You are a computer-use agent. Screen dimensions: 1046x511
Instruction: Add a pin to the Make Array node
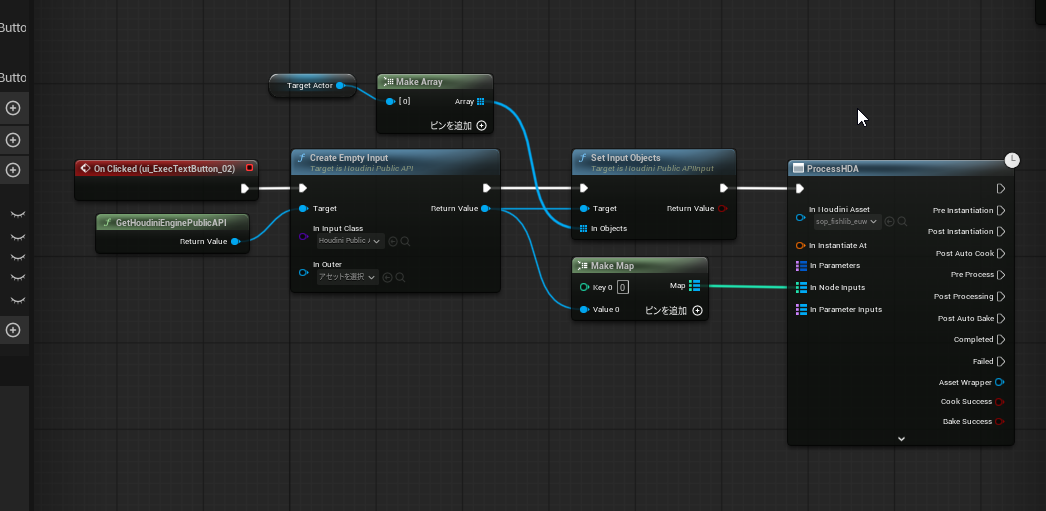point(481,126)
